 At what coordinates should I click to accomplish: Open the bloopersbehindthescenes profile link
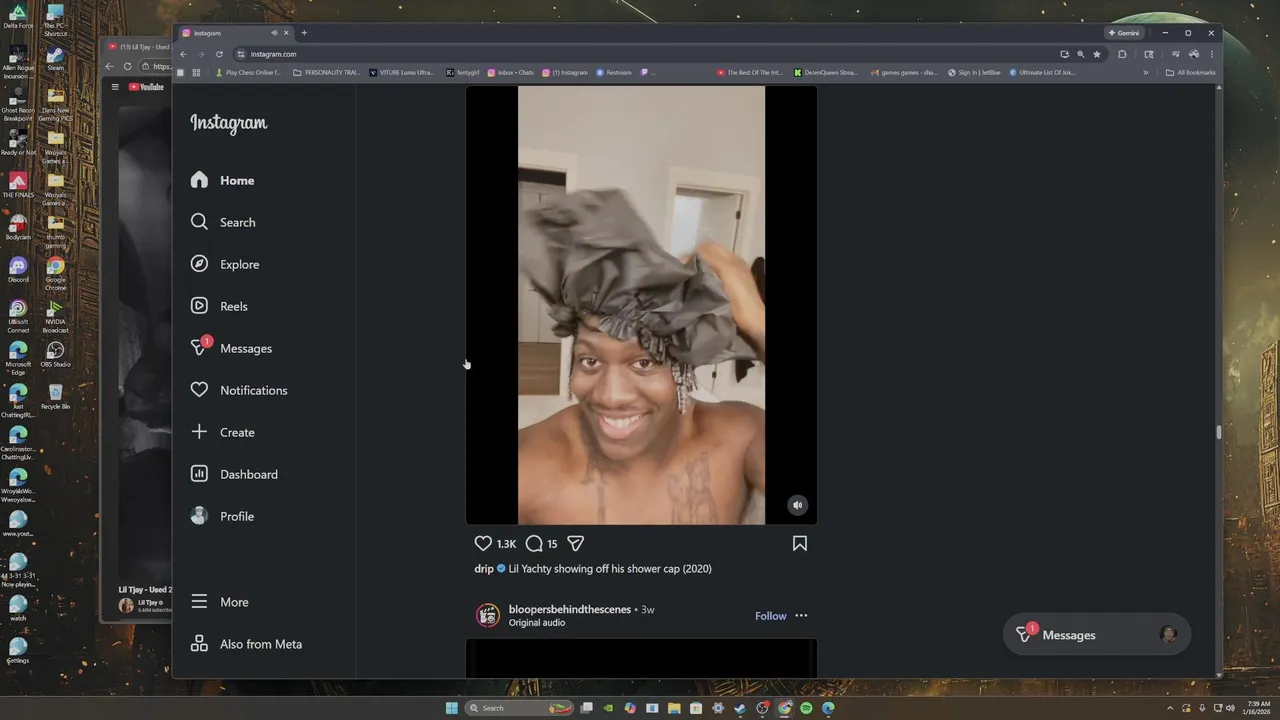coord(570,609)
